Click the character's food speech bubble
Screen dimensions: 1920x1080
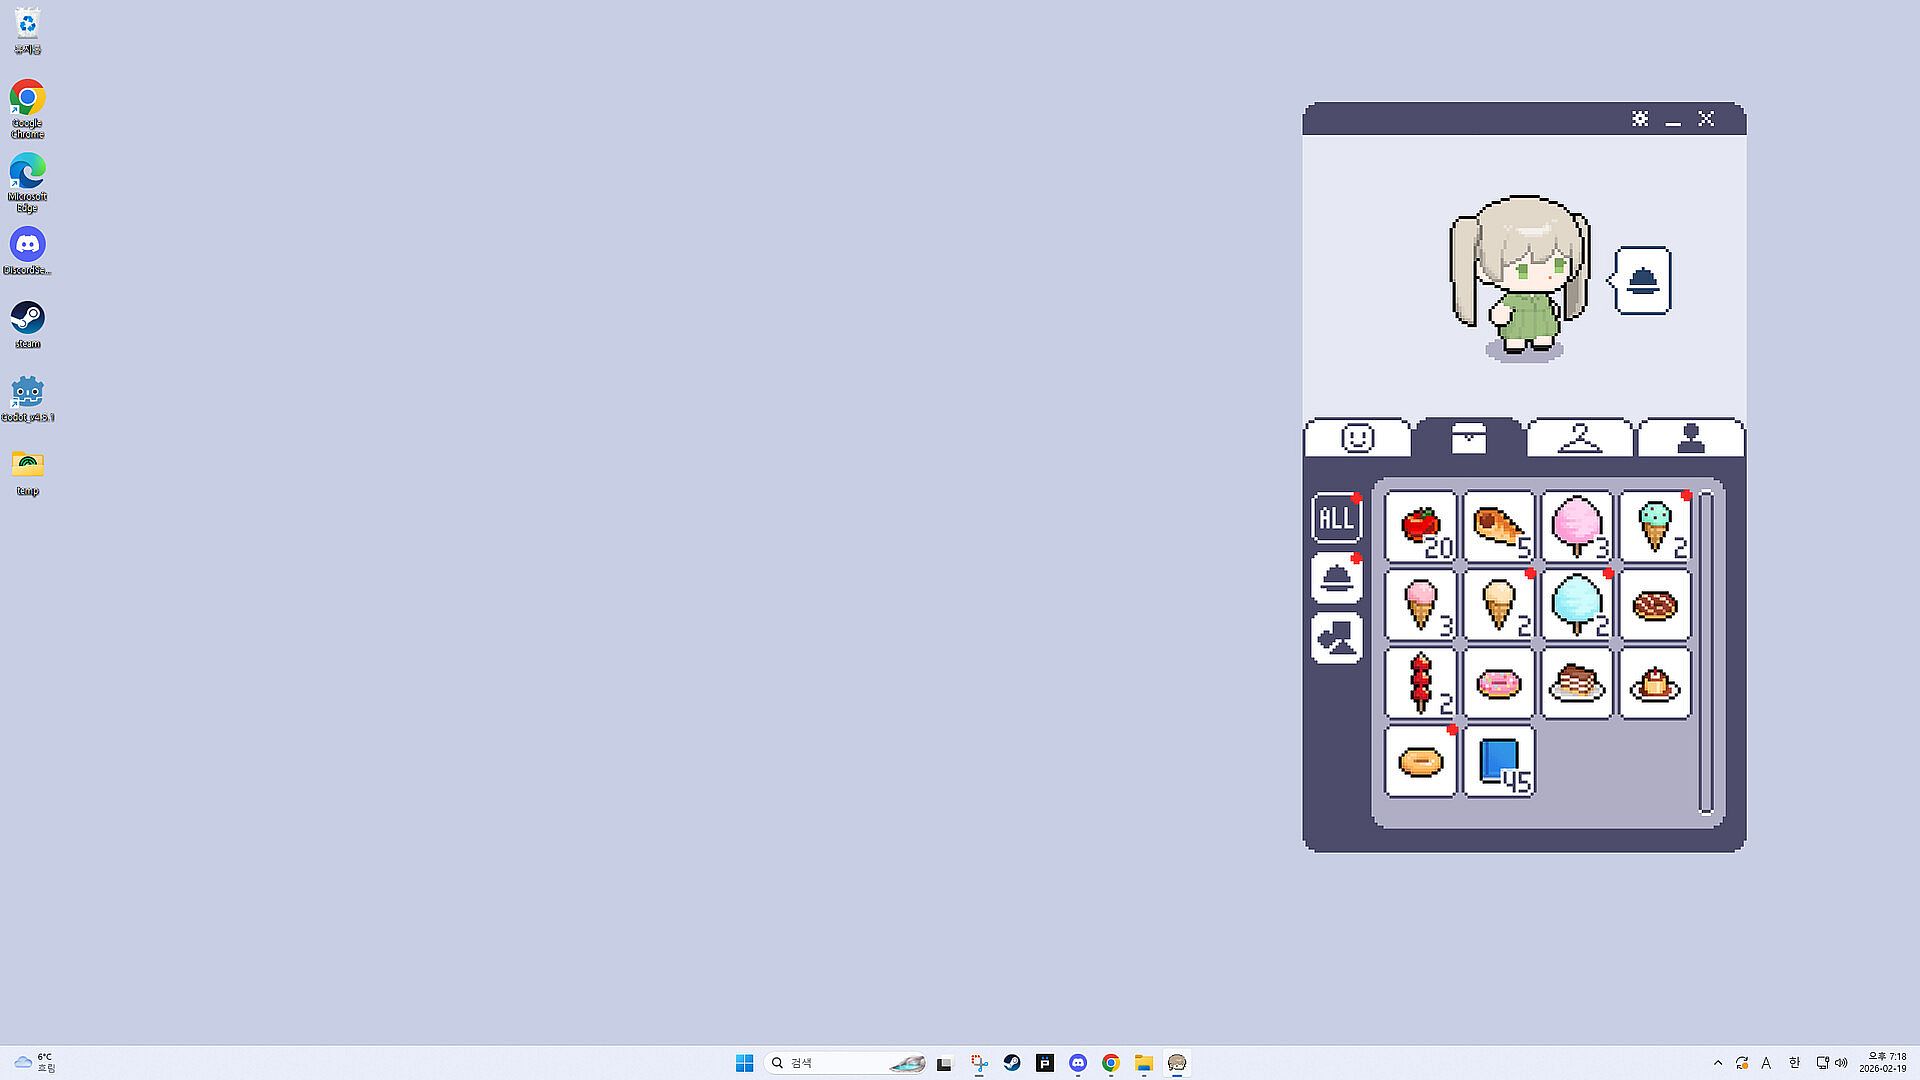tap(1643, 281)
